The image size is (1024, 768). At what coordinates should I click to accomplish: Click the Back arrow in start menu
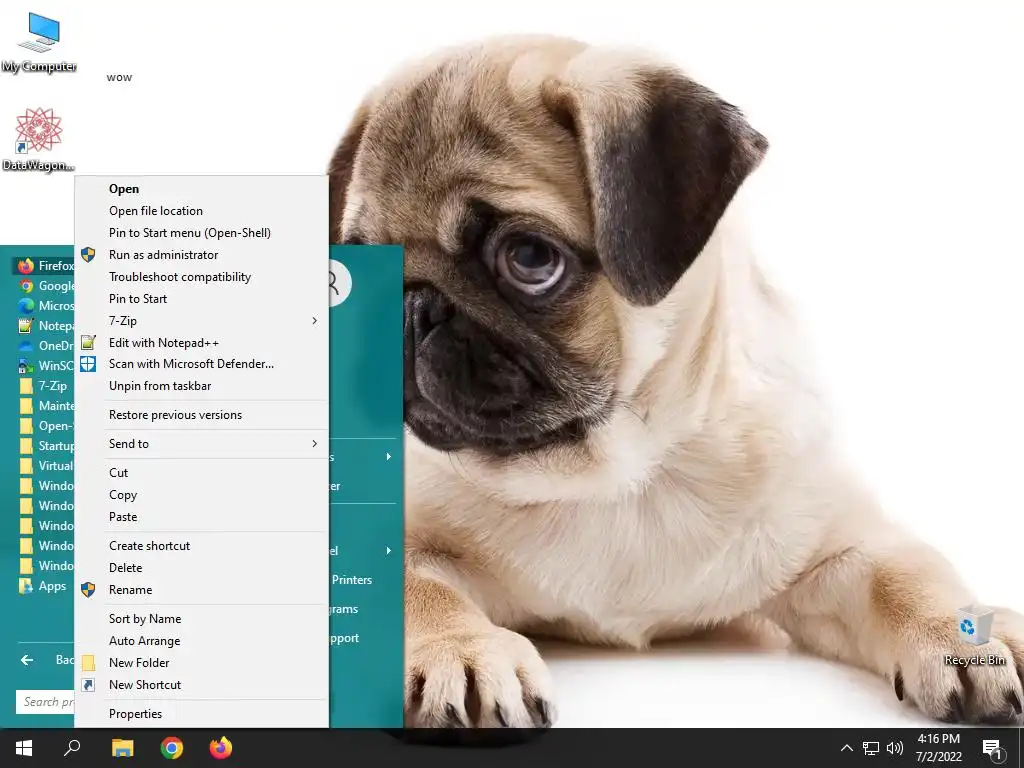coord(27,660)
